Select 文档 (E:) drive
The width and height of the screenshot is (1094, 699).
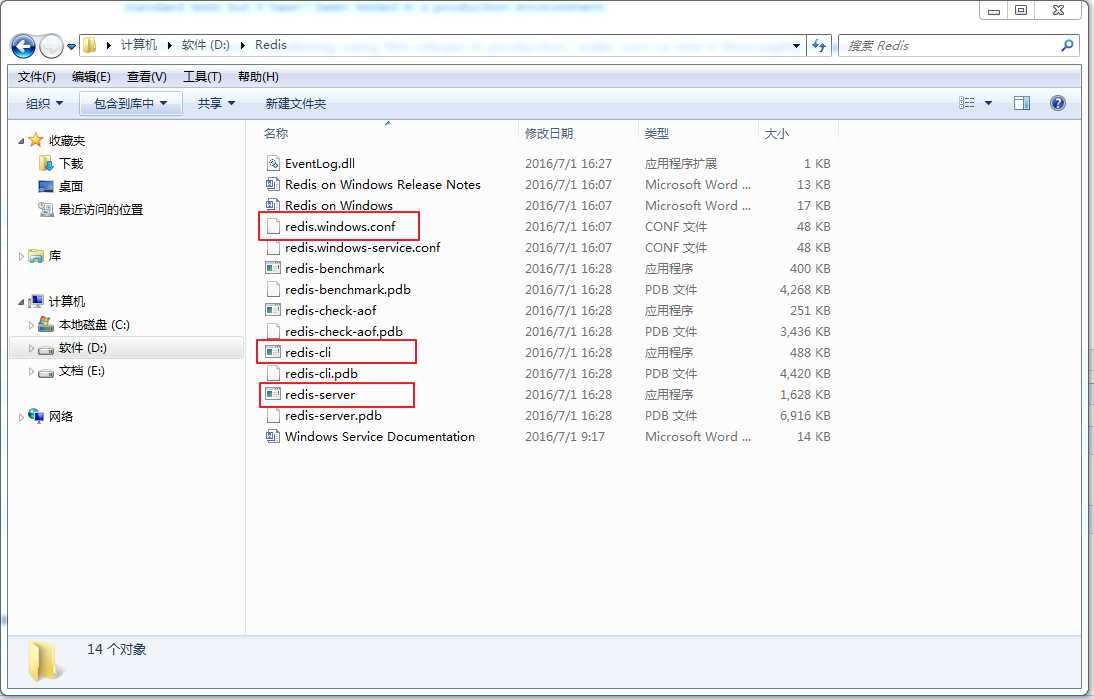[82, 370]
